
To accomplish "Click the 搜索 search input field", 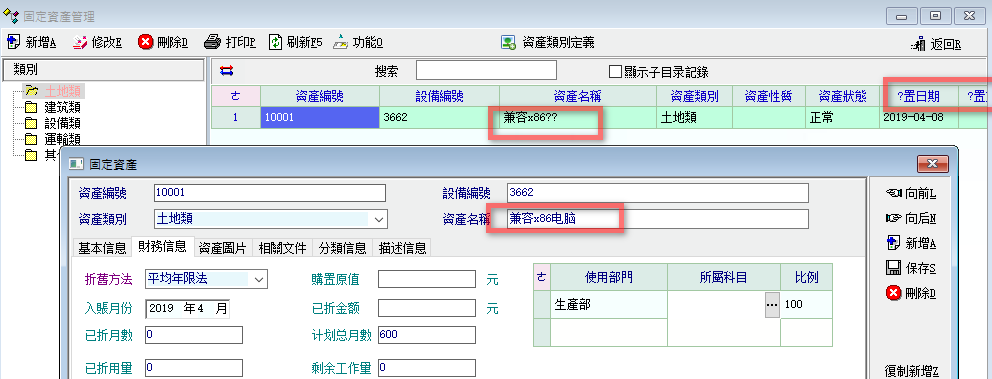I will point(486,70).
